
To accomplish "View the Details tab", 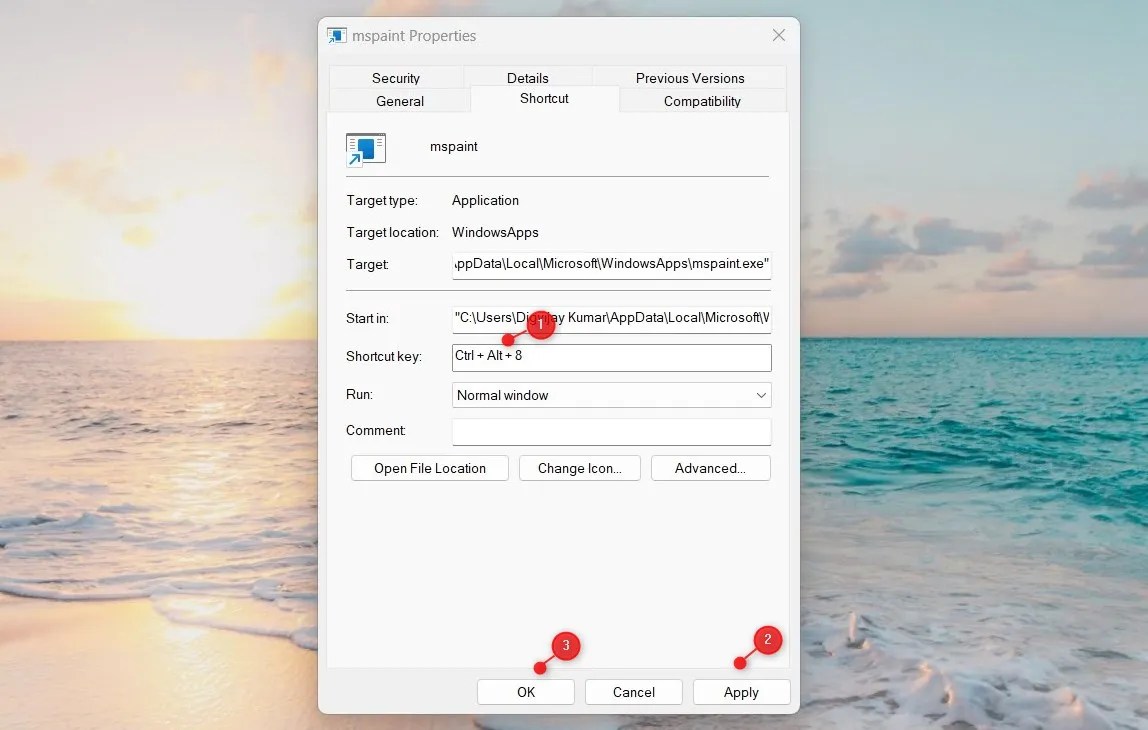I will pos(527,77).
